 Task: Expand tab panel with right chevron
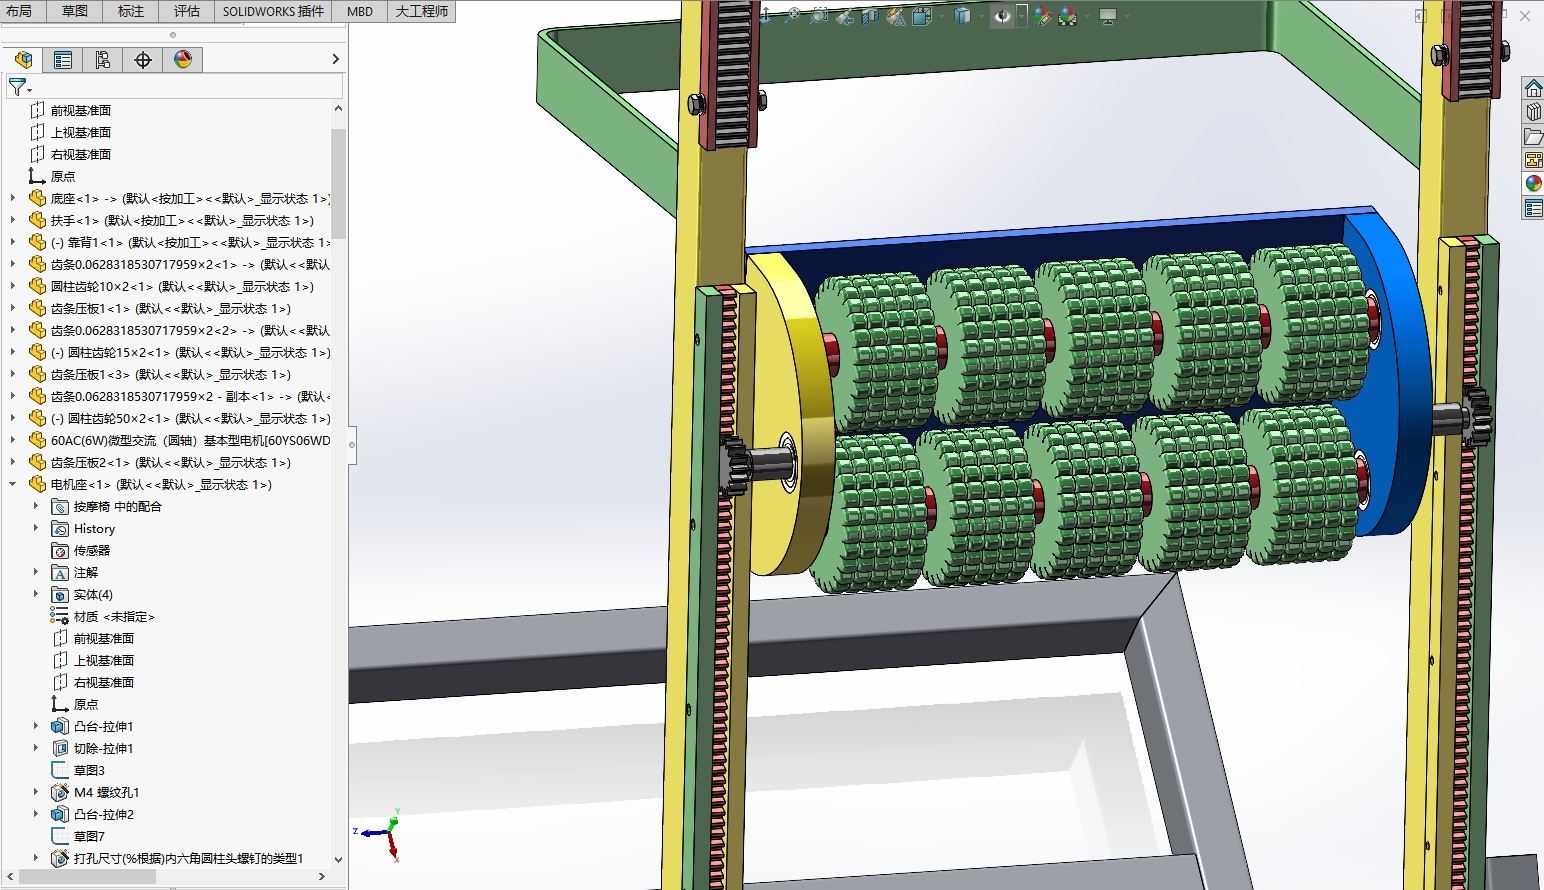tap(335, 60)
